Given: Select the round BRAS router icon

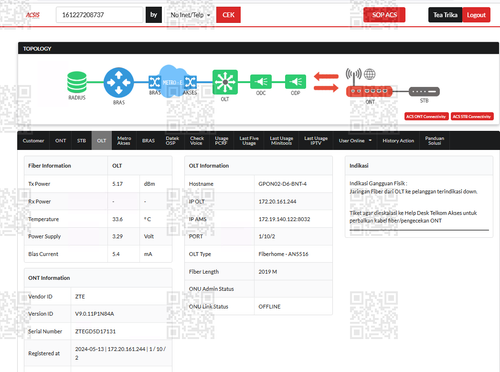Looking at the screenshot, I should click(x=119, y=82).
